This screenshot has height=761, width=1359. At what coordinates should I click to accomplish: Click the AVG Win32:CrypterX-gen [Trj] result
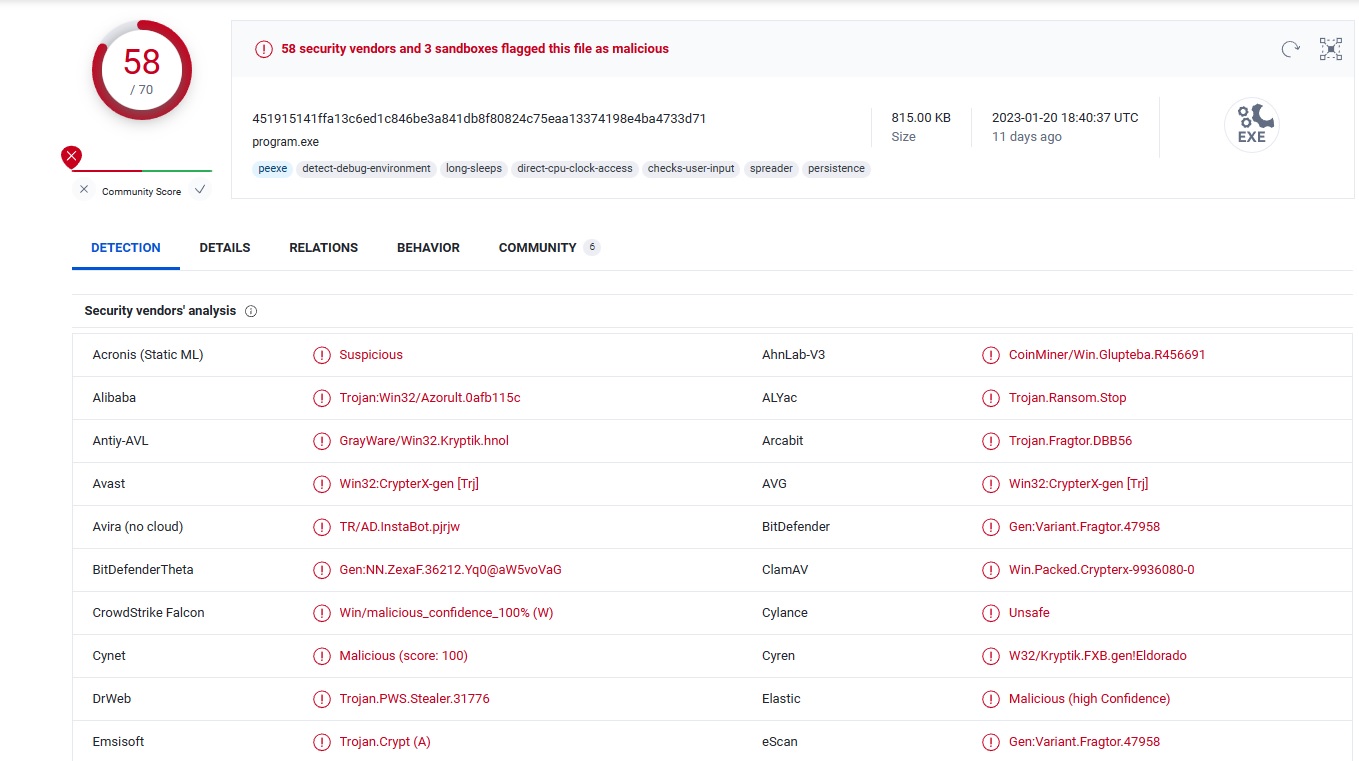1078,484
